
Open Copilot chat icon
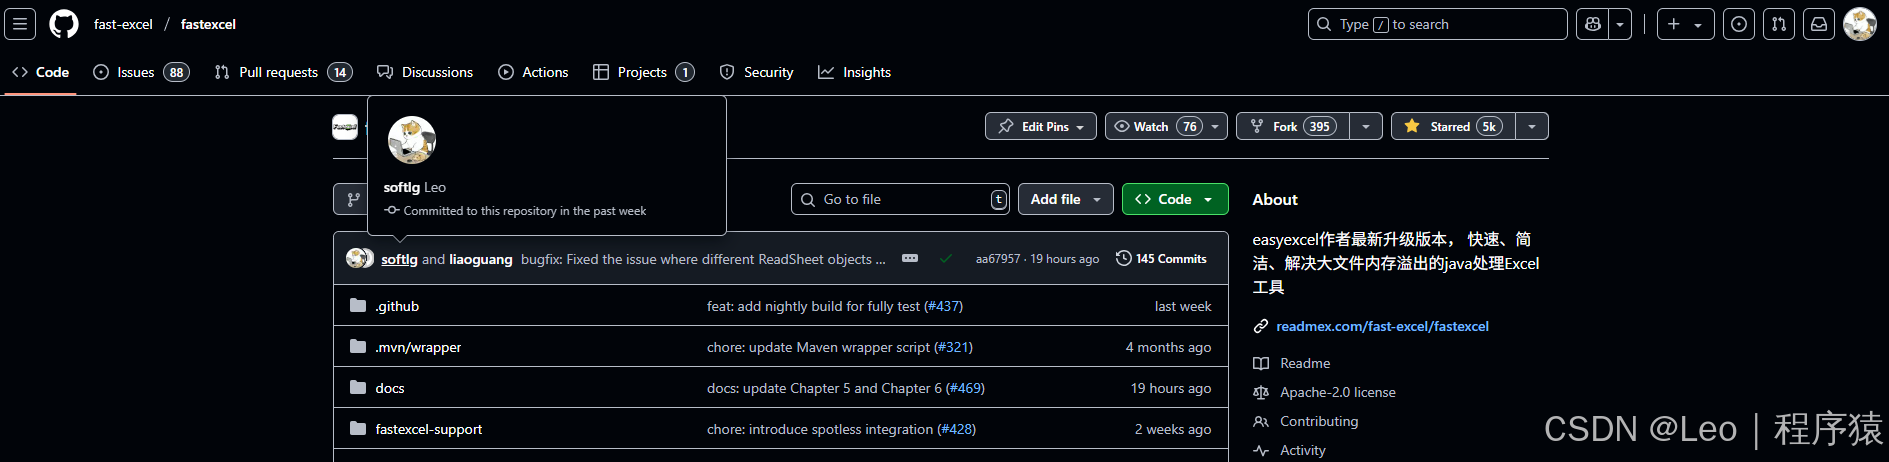(x=1593, y=24)
